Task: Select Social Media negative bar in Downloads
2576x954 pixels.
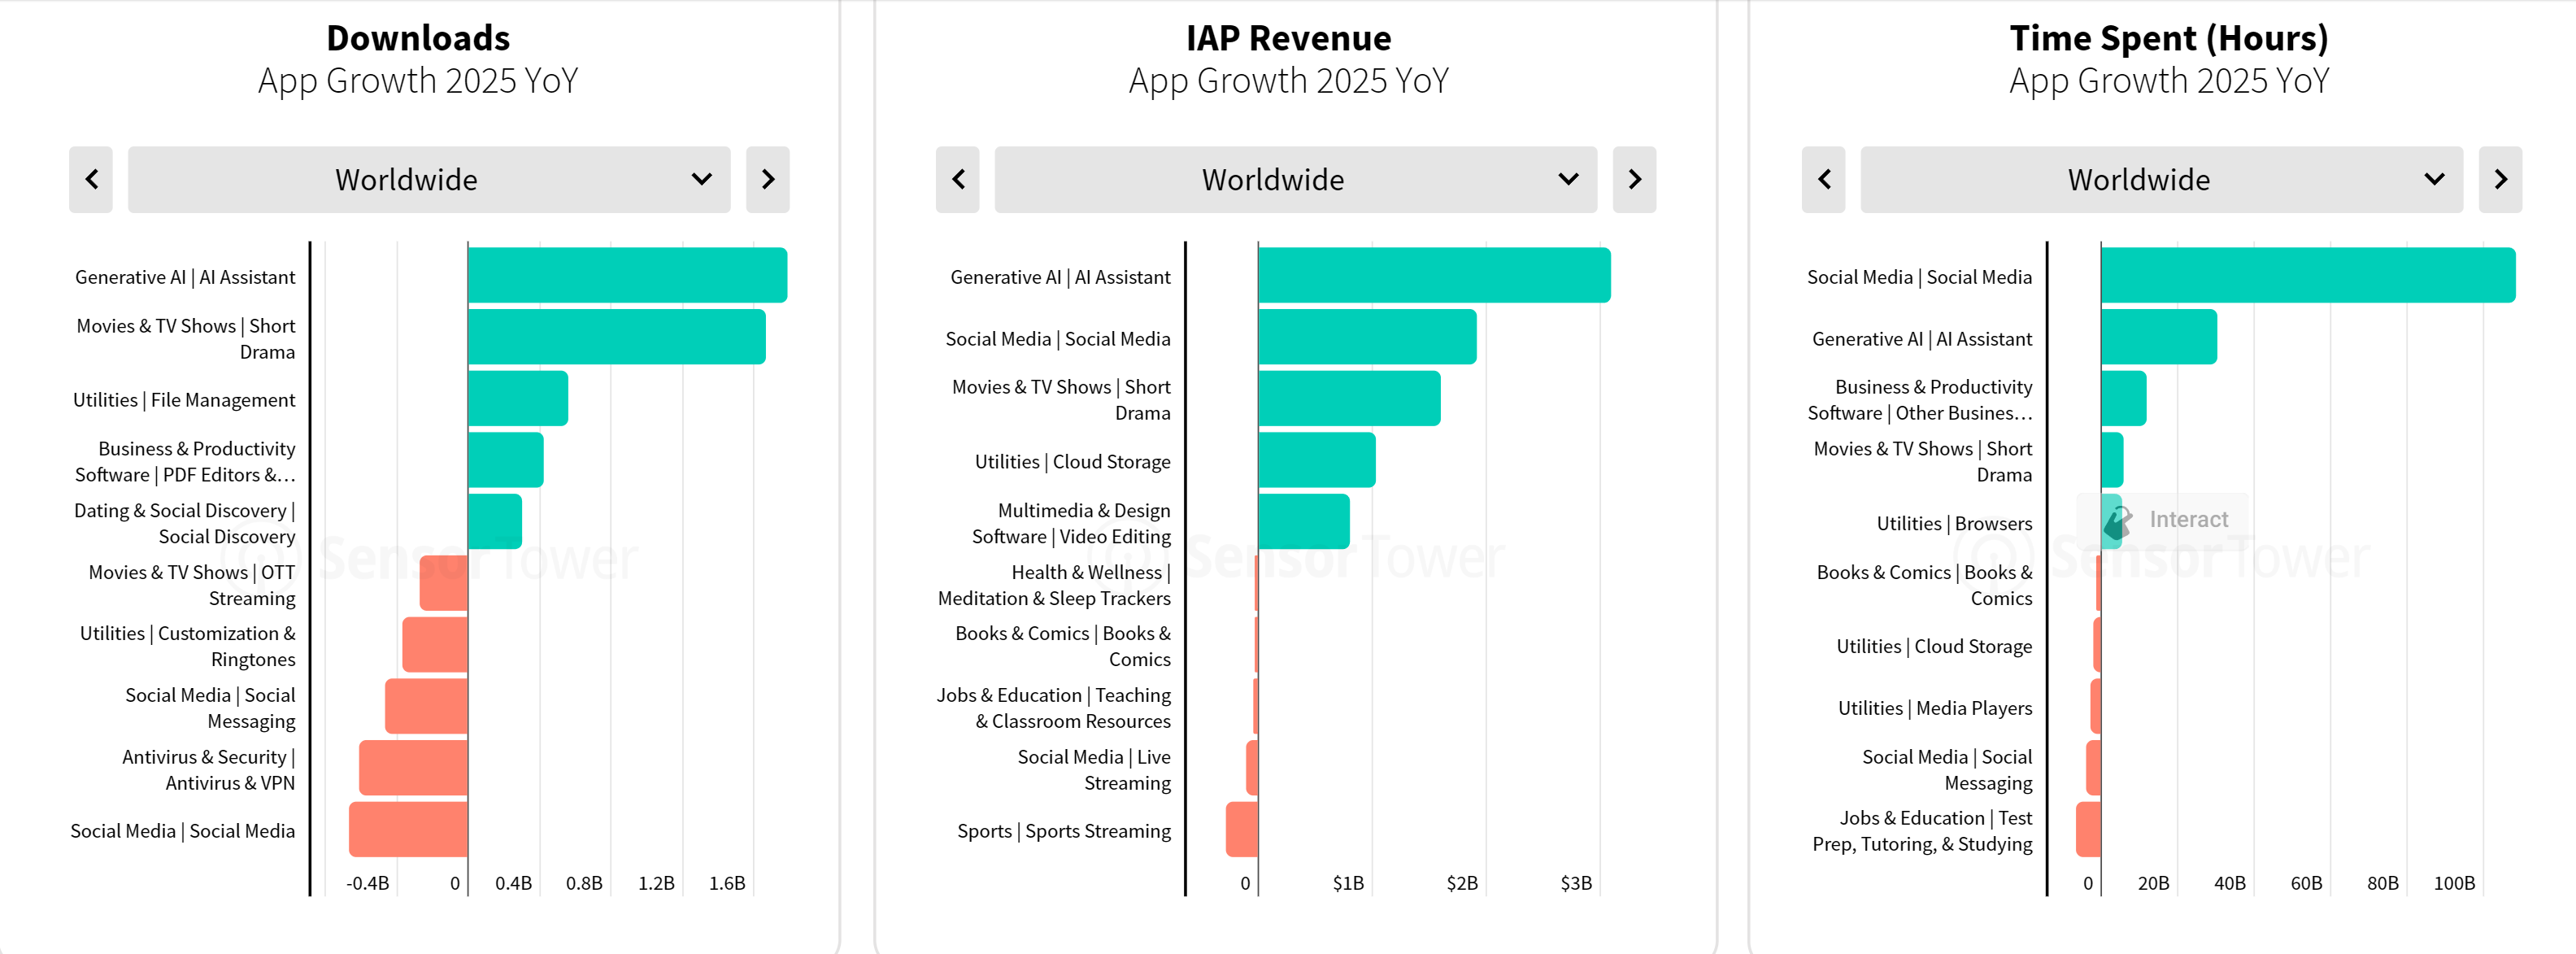Action: pos(408,829)
